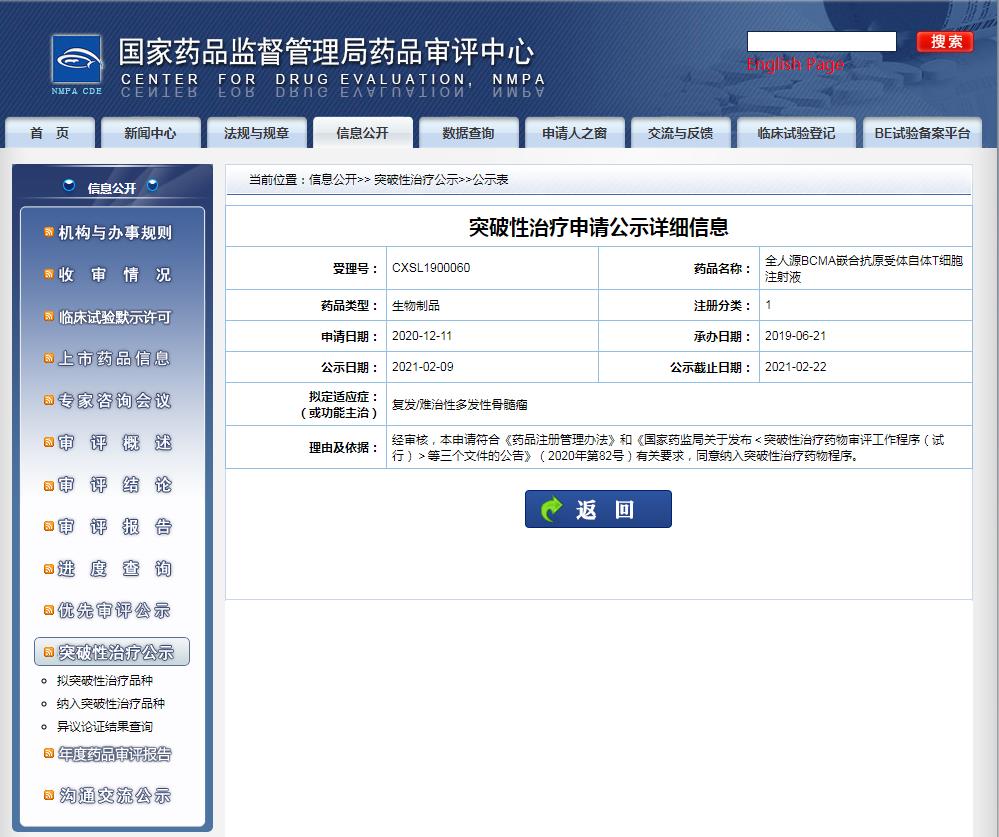Switch to the 数据查询 tab
Image resolution: width=999 pixels, height=837 pixels.
tap(468, 133)
